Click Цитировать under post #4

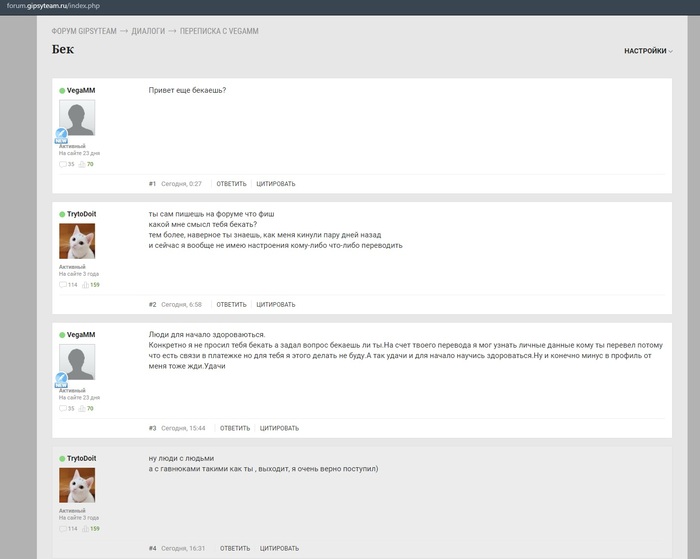pyautogui.click(x=279, y=548)
